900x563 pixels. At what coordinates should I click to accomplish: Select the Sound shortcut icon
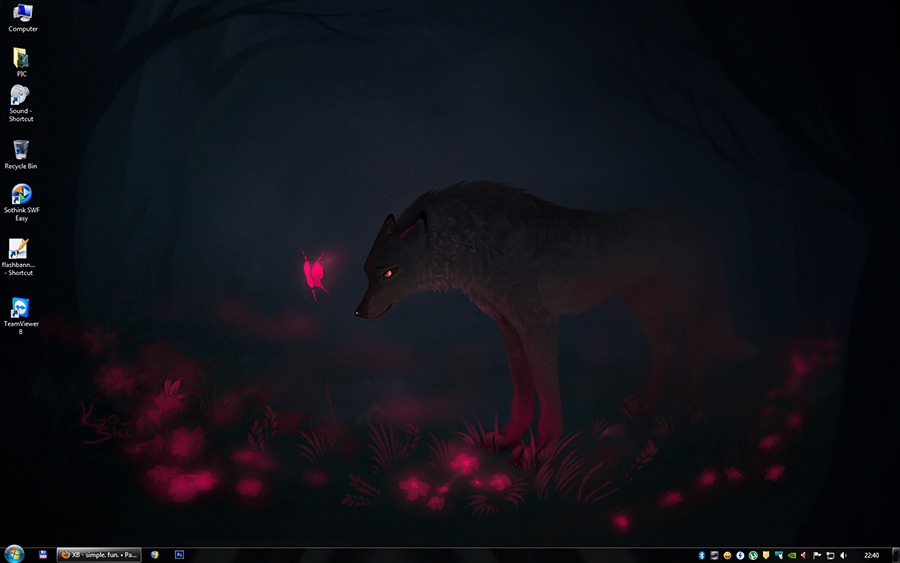21,104
